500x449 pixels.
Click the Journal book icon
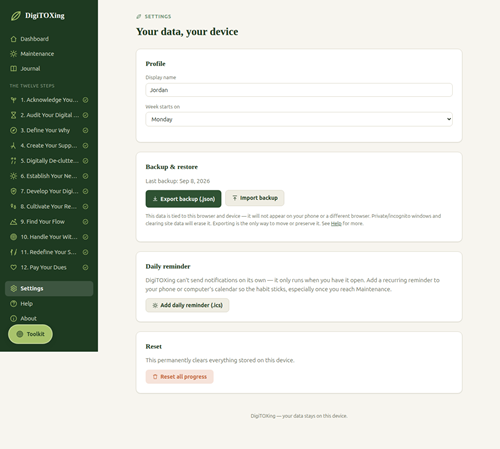[x=13, y=69]
